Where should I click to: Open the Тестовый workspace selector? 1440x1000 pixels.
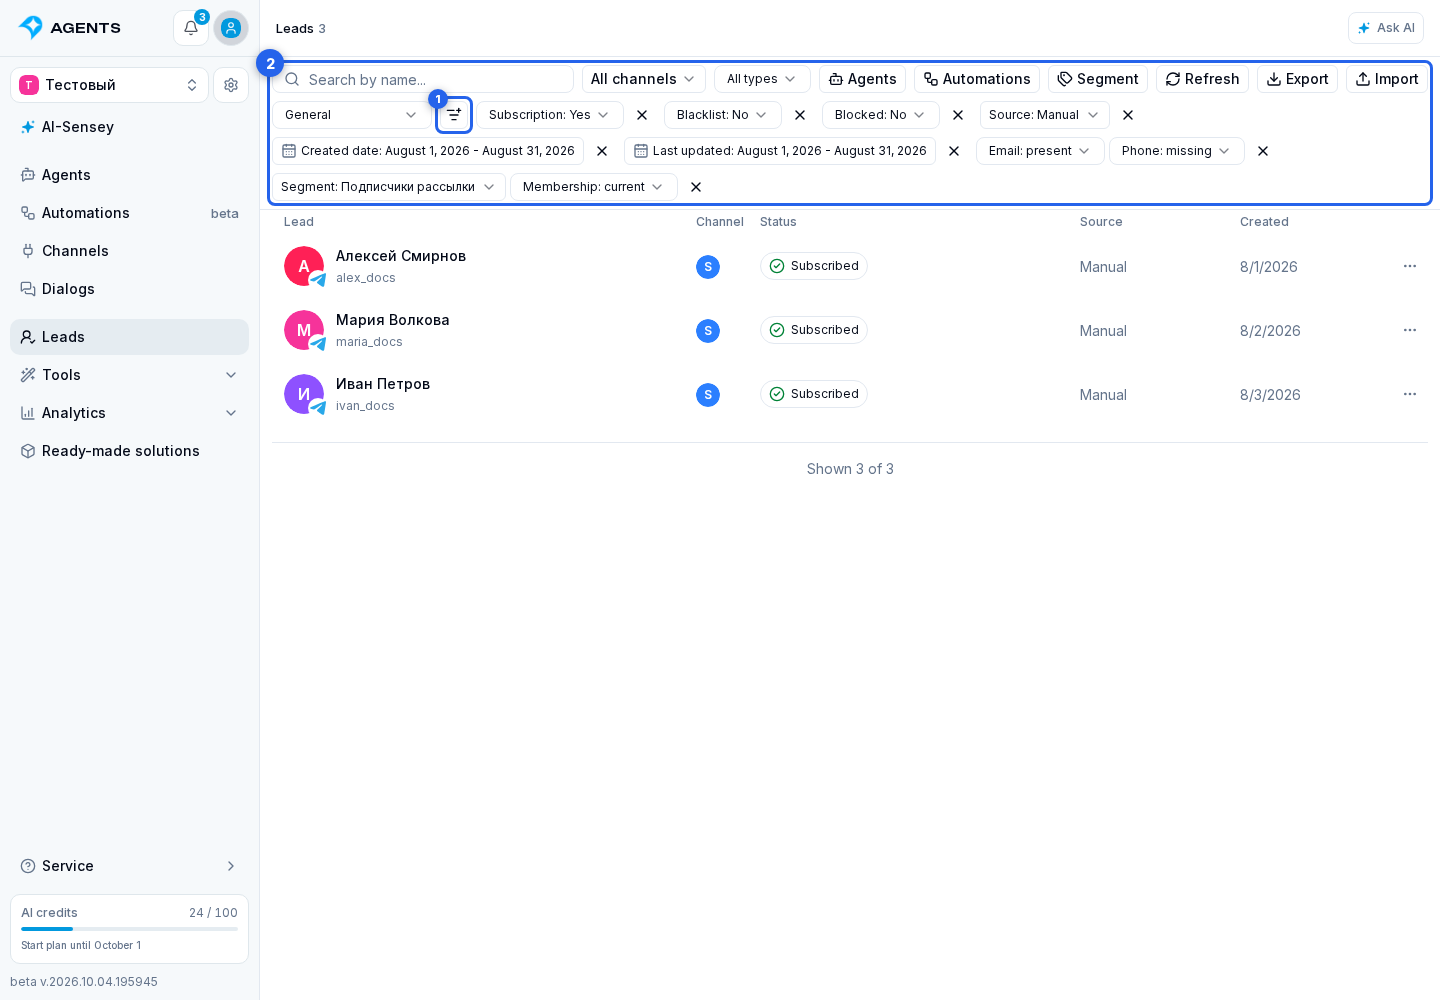(110, 85)
